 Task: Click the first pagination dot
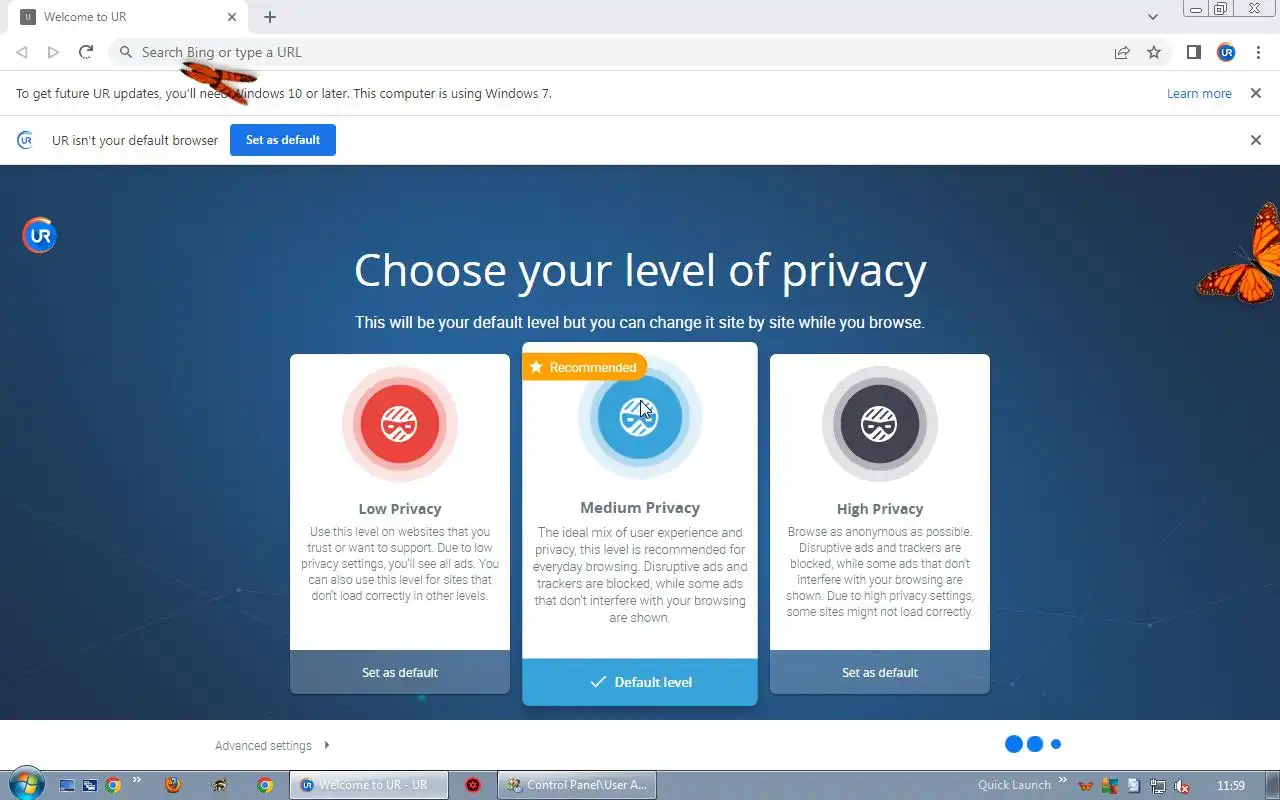coord(1014,744)
